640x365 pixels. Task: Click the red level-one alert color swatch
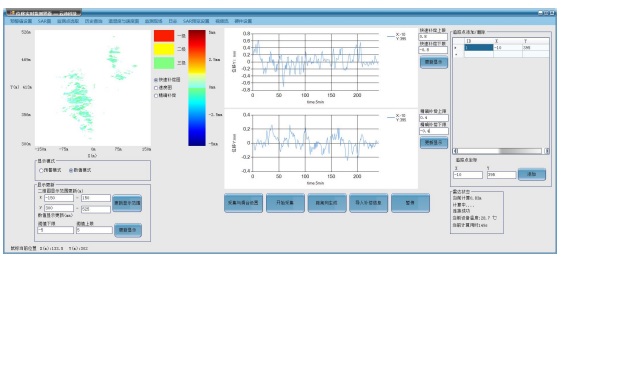(x=164, y=36)
